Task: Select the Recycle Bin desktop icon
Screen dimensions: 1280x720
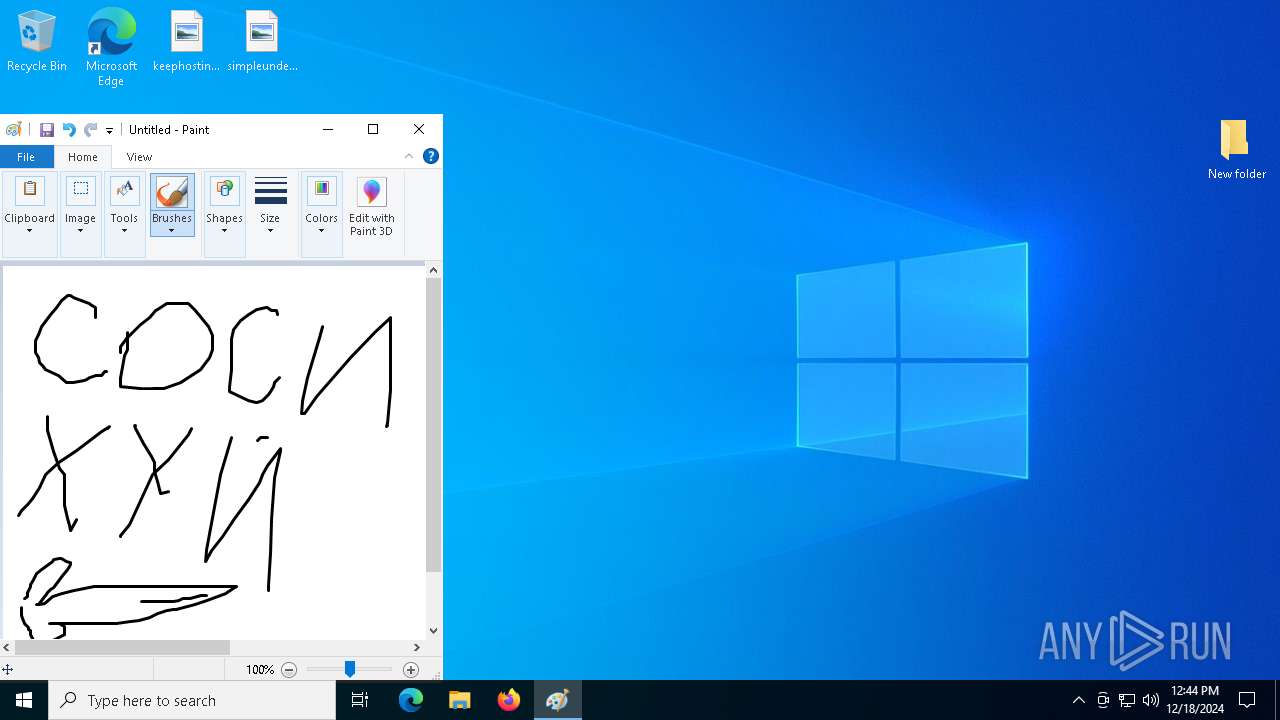Action: coord(37,42)
